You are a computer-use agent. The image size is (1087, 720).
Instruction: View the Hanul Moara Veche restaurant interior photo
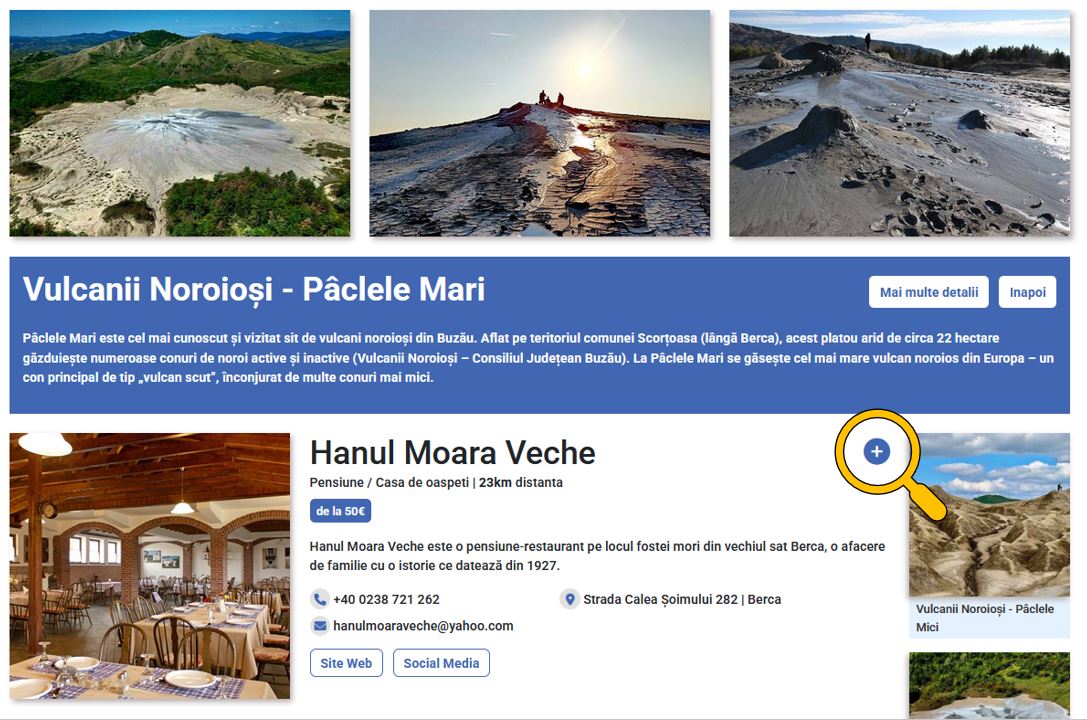coord(150,565)
